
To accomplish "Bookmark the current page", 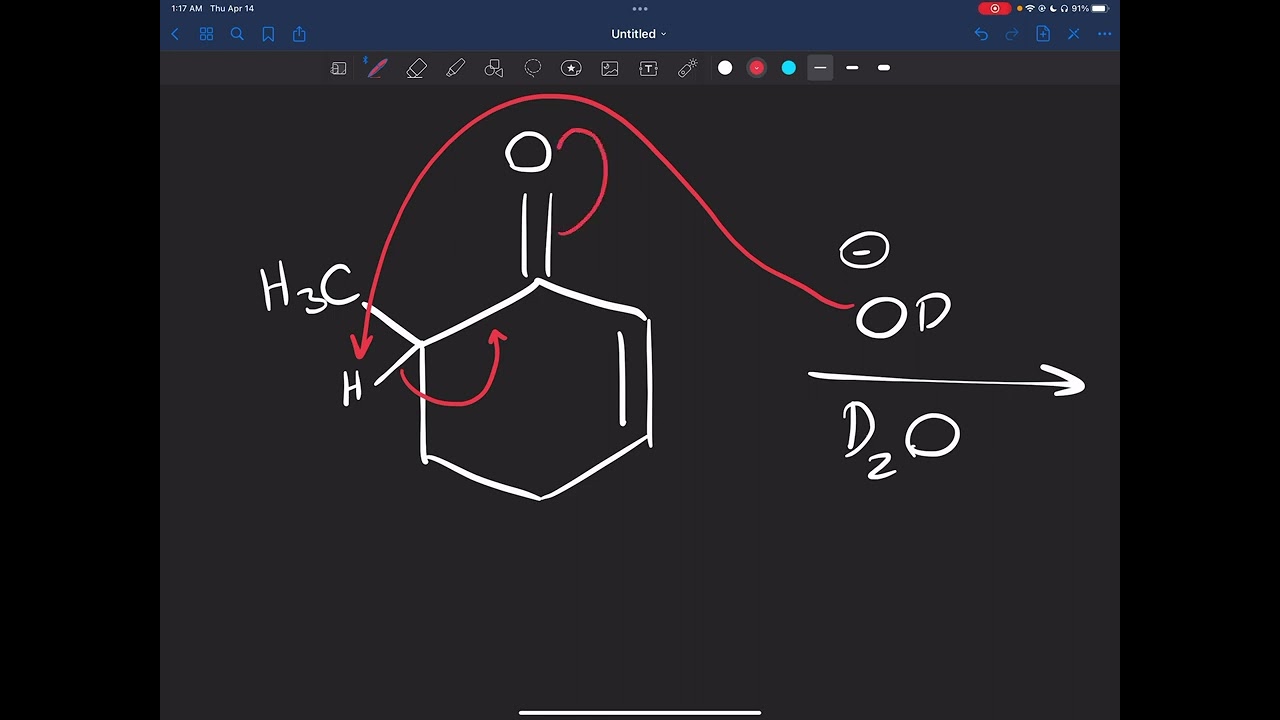I will click(268, 34).
